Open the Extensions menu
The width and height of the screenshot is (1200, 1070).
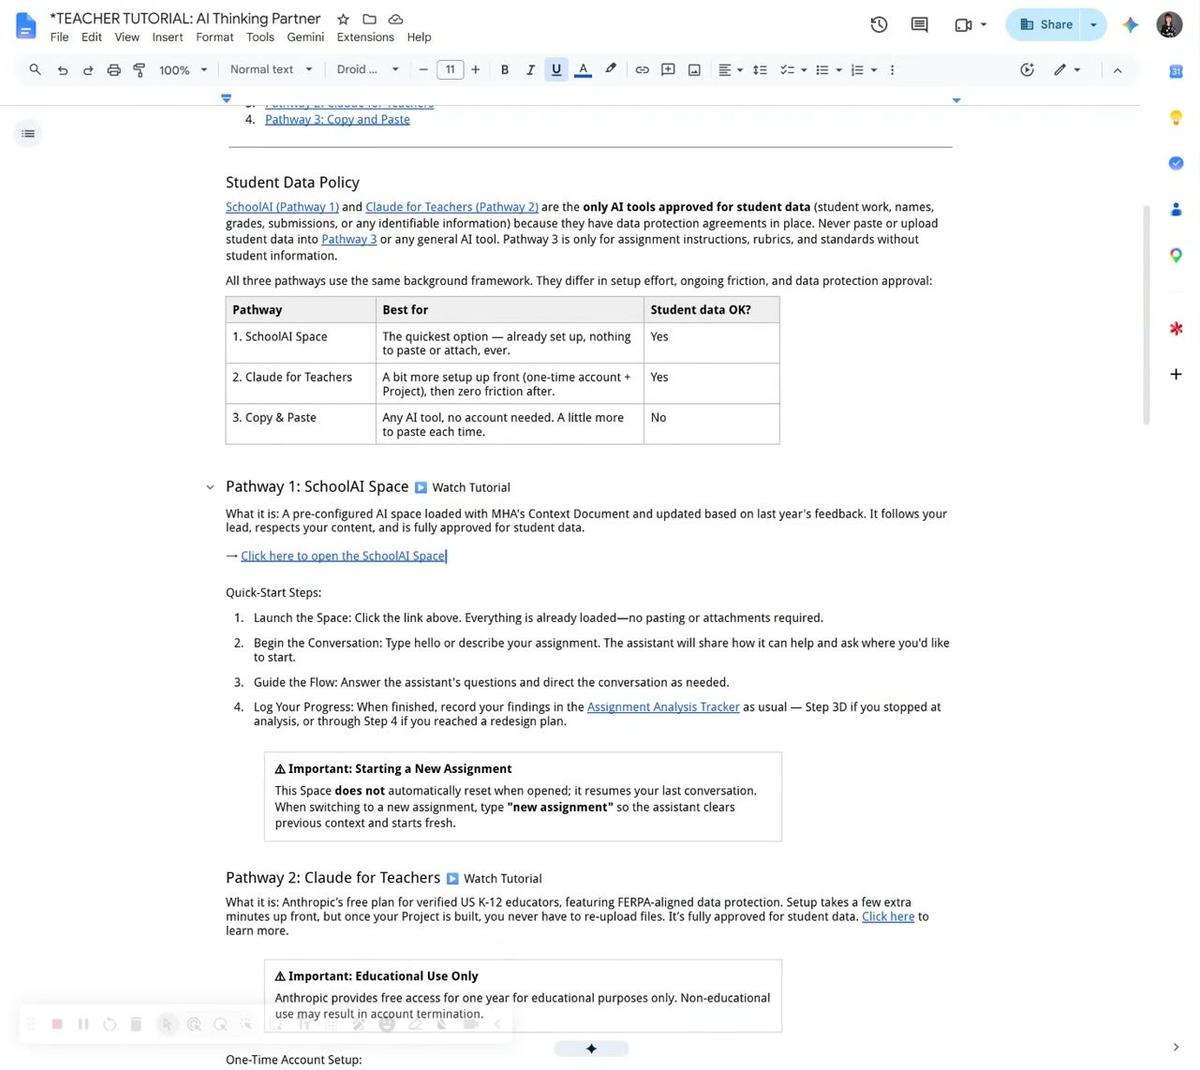click(366, 37)
